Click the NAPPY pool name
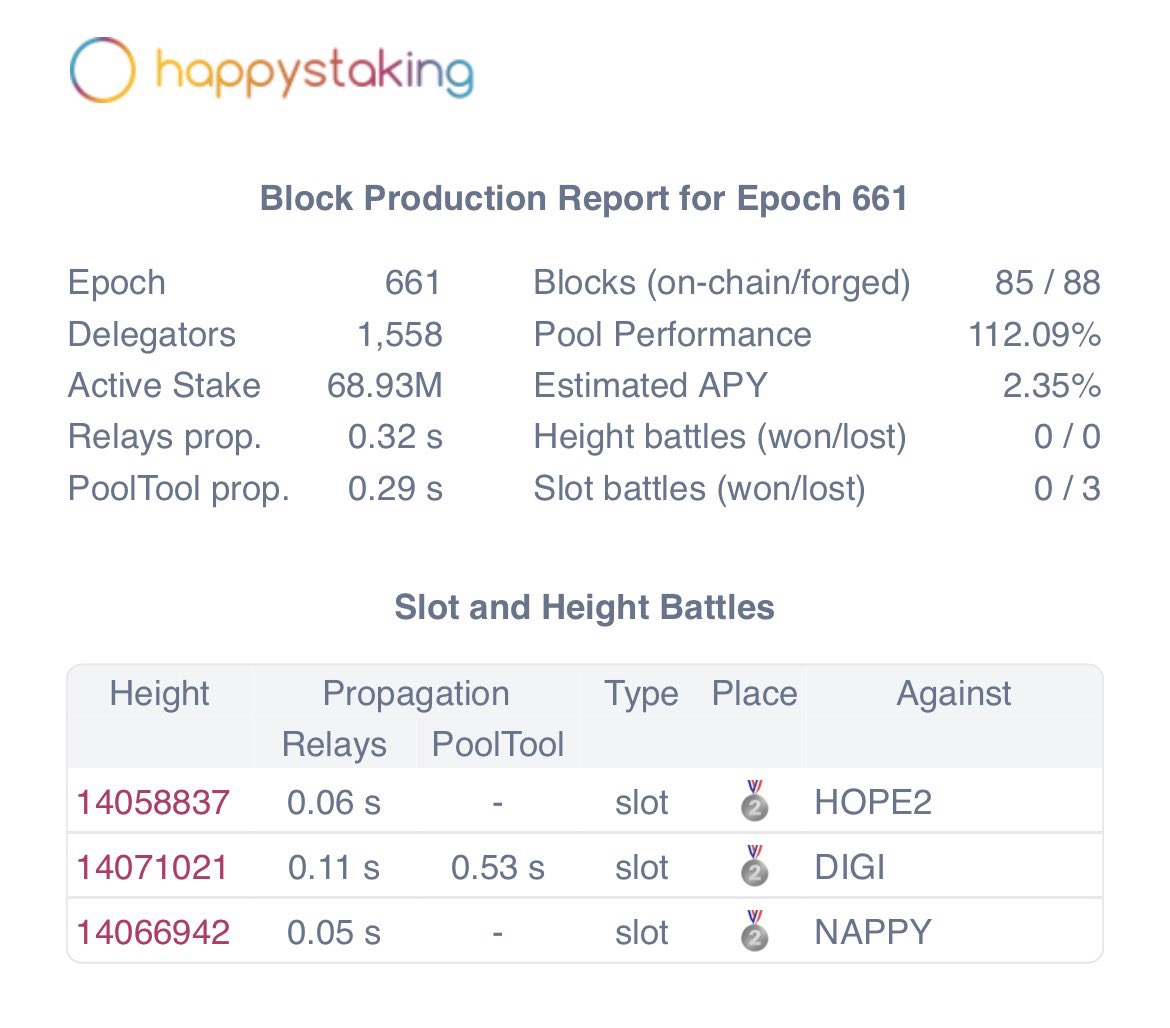 pyautogui.click(x=873, y=933)
